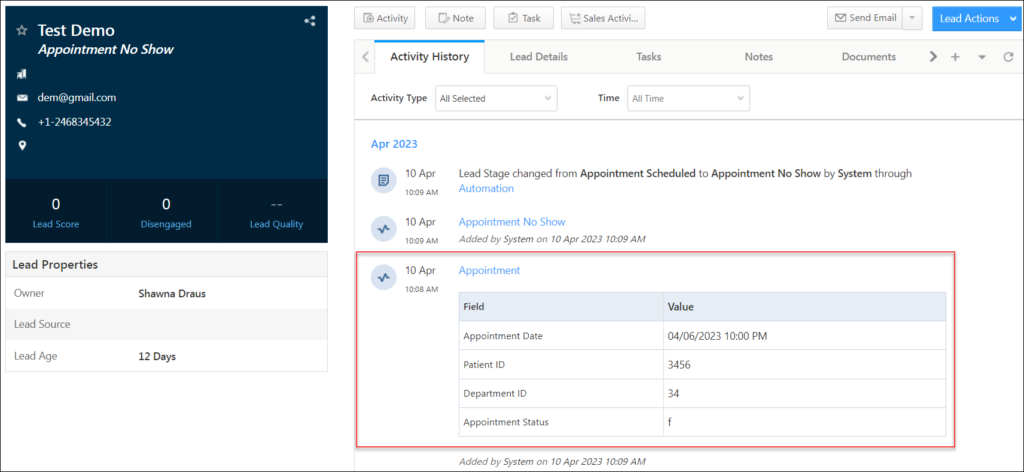The height and width of the screenshot is (472, 1024).
Task: Click the refresh icon beside the tabs
Action: click(x=1008, y=57)
